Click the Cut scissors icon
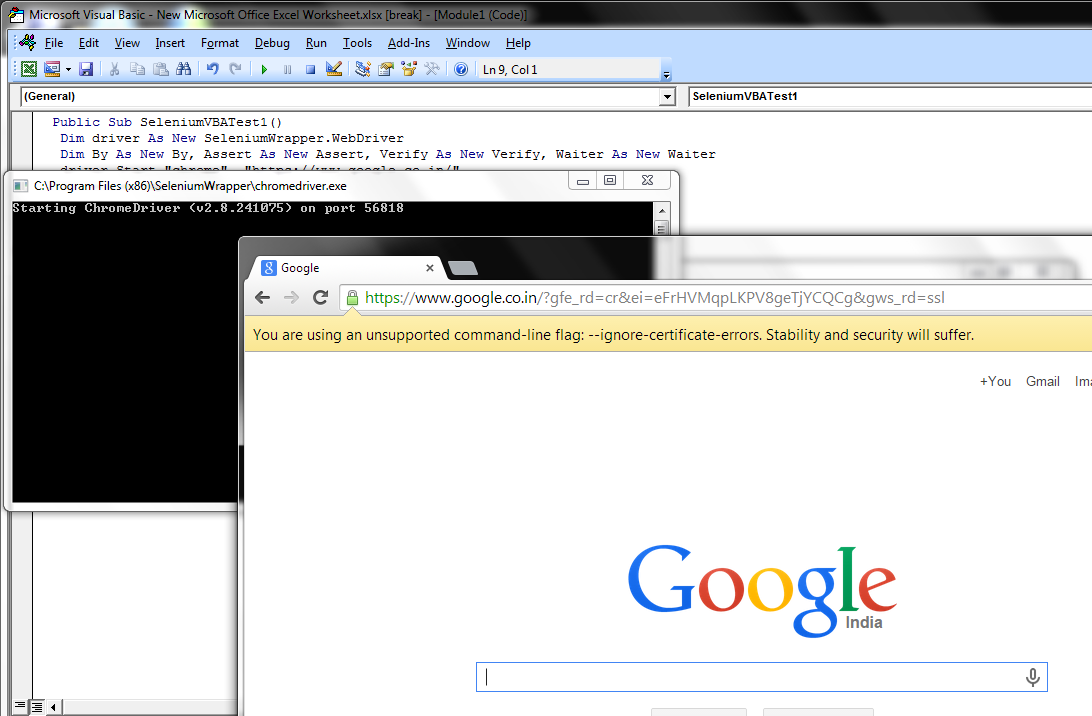The image size is (1092, 716). click(114, 69)
